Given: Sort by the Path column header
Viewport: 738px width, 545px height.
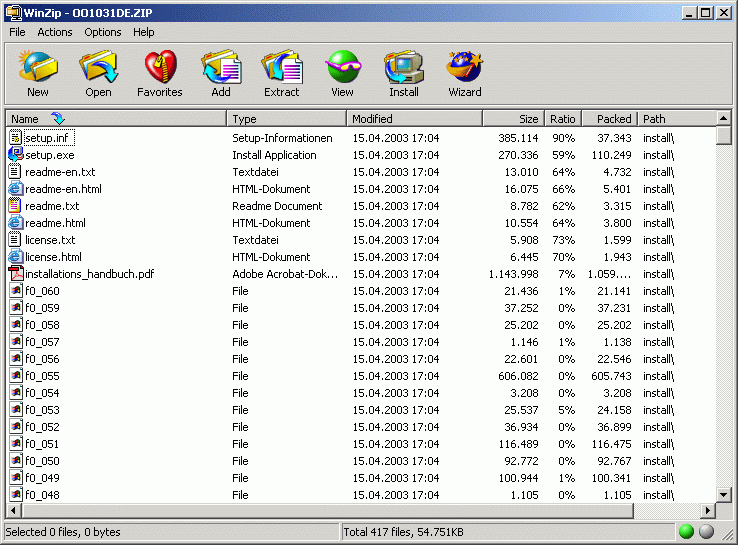Looking at the screenshot, I should (677, 119).
